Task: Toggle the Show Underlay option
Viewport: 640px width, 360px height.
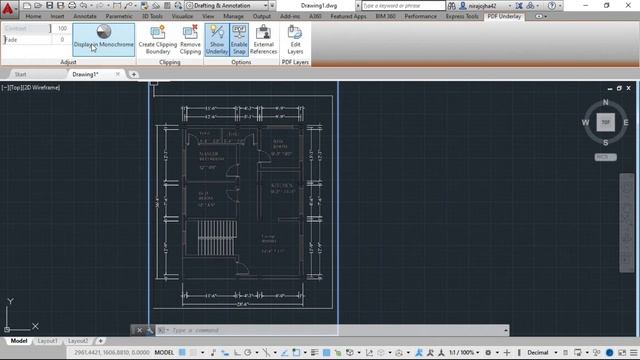Action: [217, 40]
